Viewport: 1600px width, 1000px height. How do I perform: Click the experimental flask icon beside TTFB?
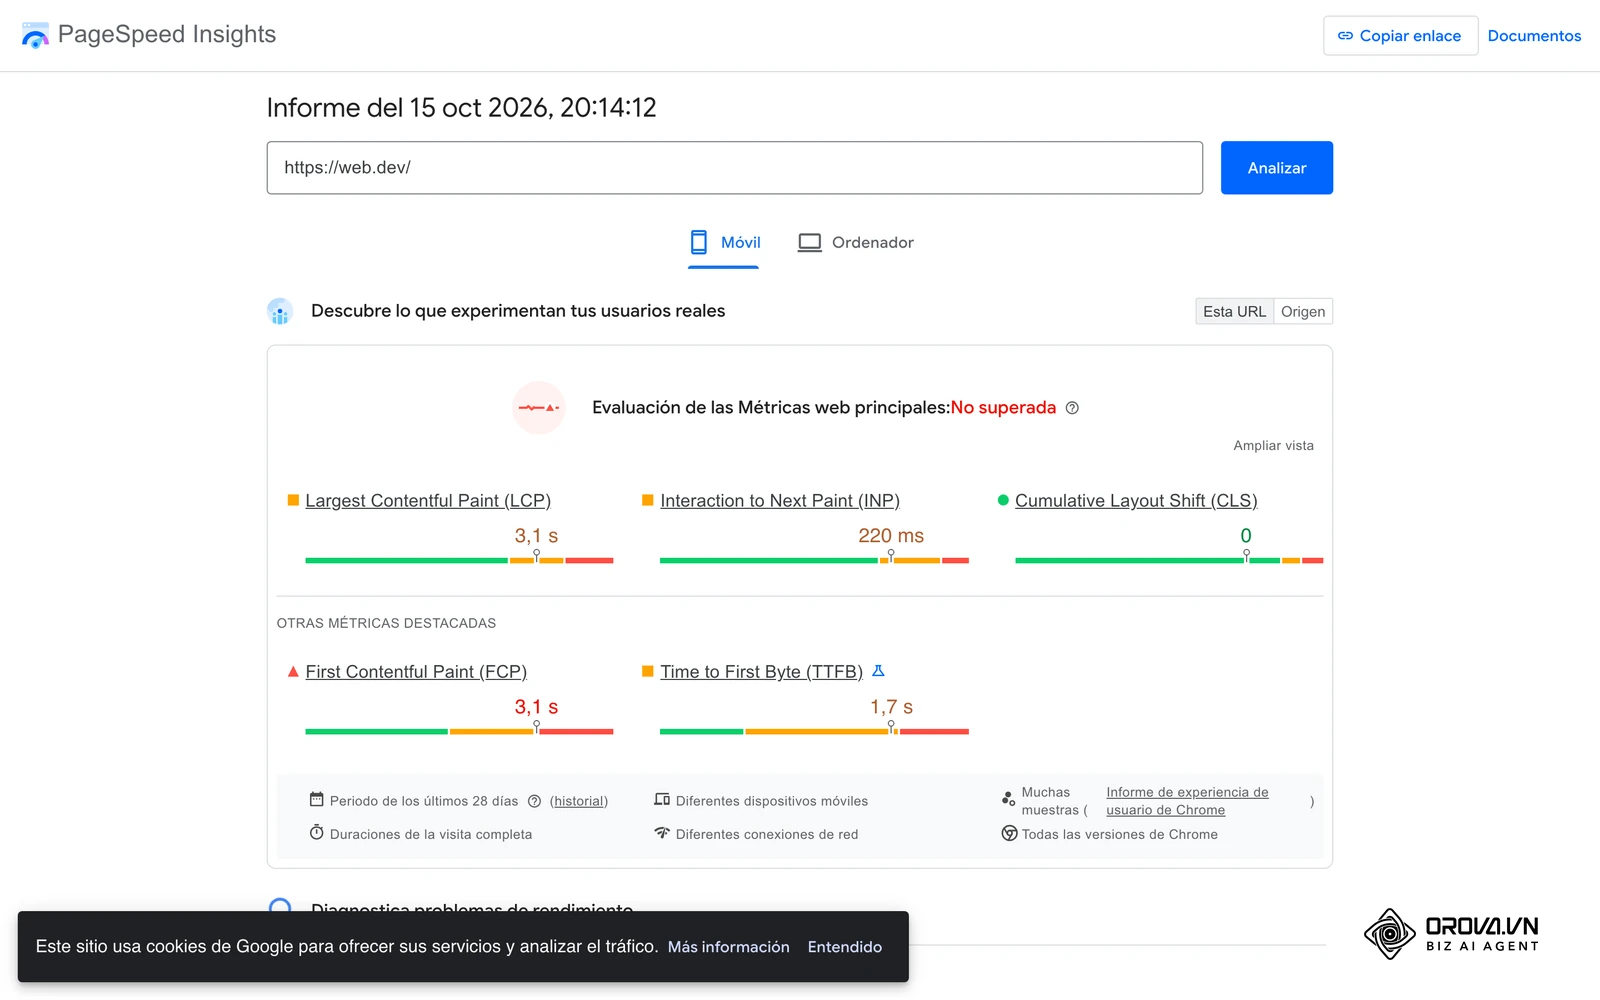[878, 671]
